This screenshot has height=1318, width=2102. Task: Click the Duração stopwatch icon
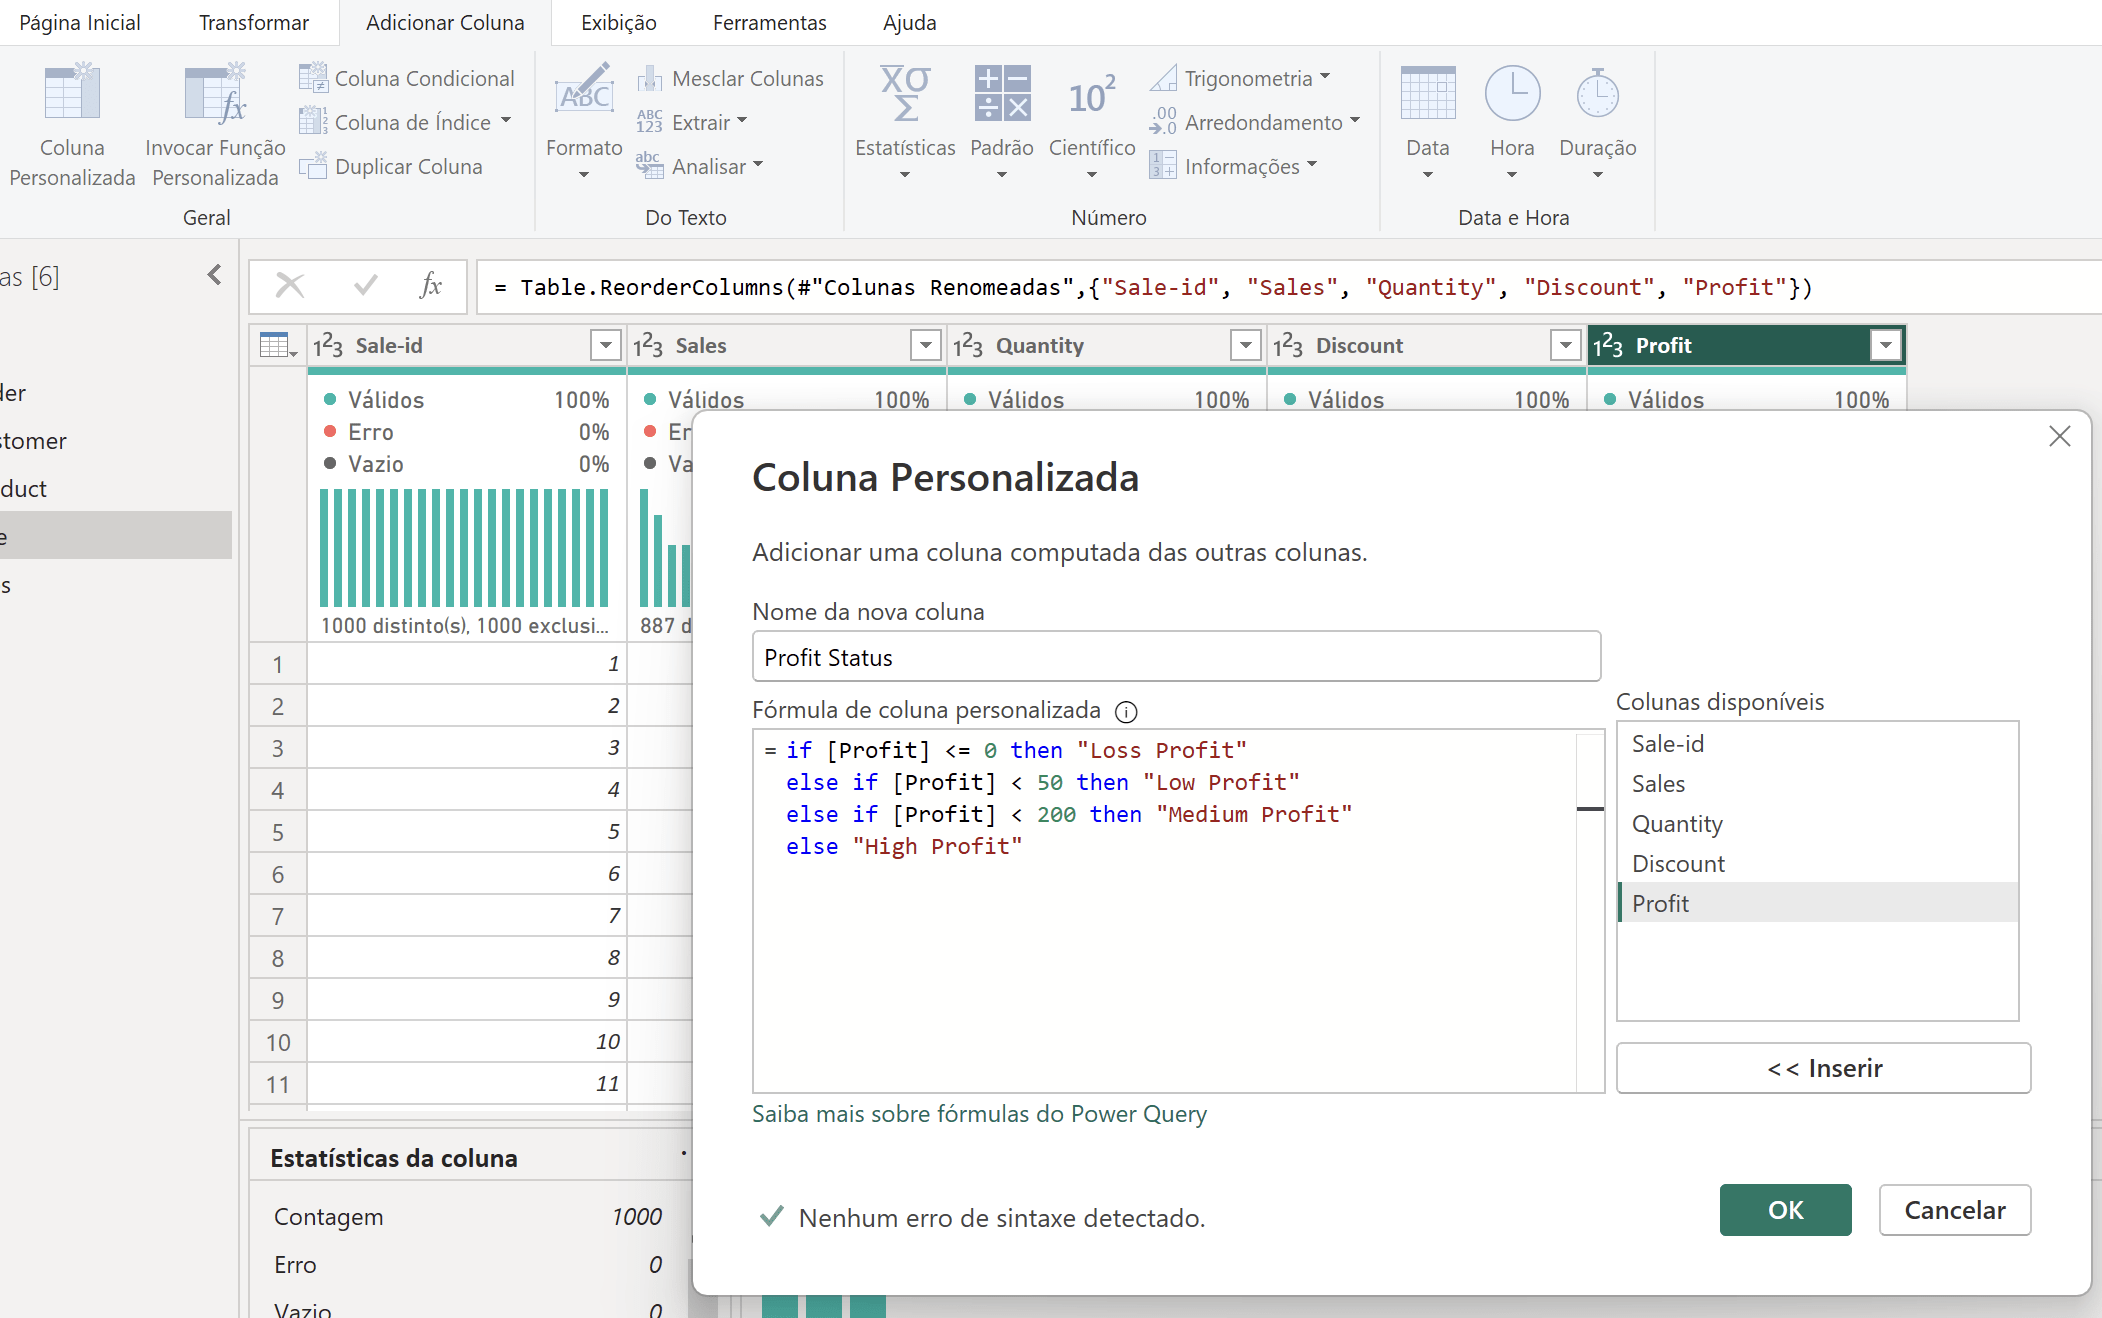(x=1597, y=97)
